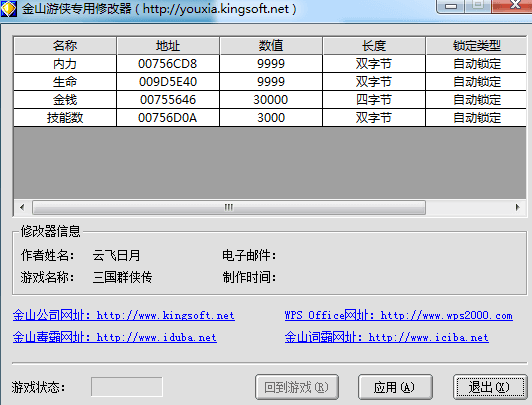Select the 内力 row name cell
532x405 pixels.
(x=65, y=64)
